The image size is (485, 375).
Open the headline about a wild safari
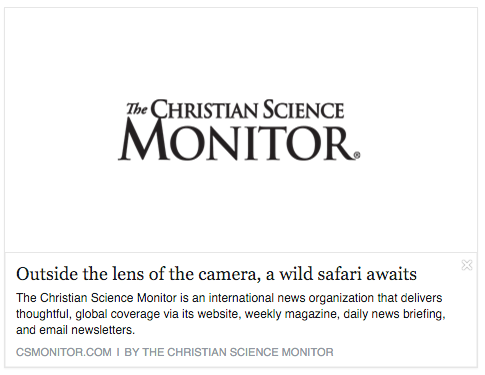(216, 274)
